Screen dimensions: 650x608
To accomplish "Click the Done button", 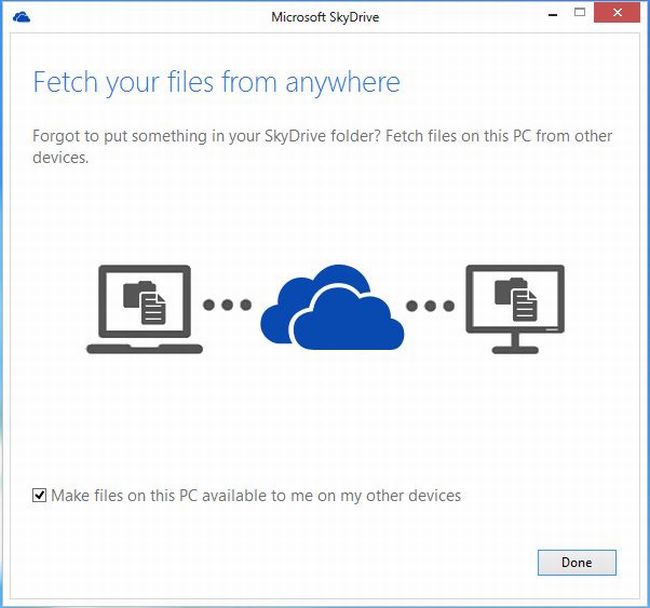I will click(577, 562).
